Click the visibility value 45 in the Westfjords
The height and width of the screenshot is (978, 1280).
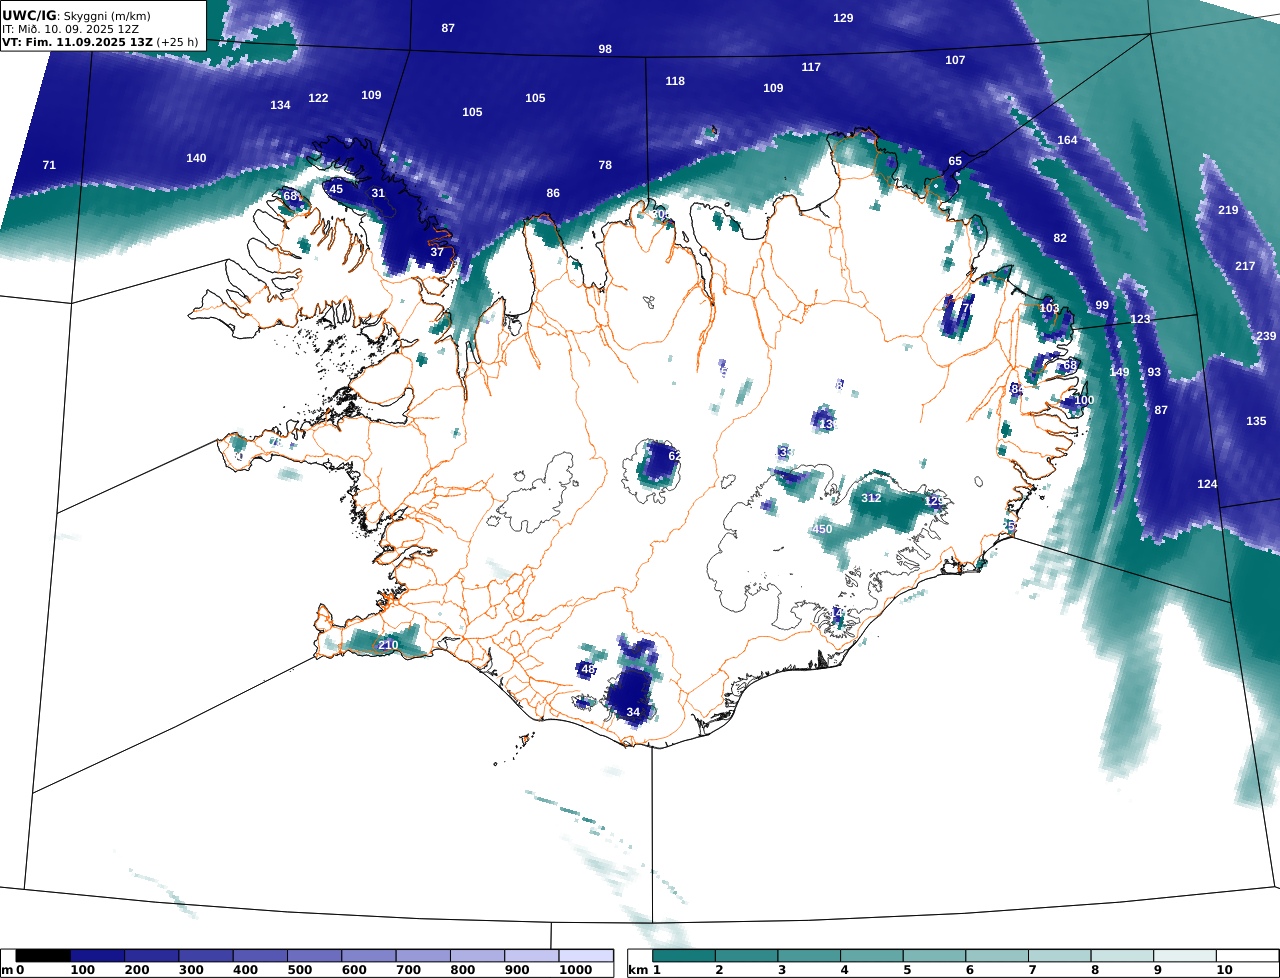tap(336, 189)
